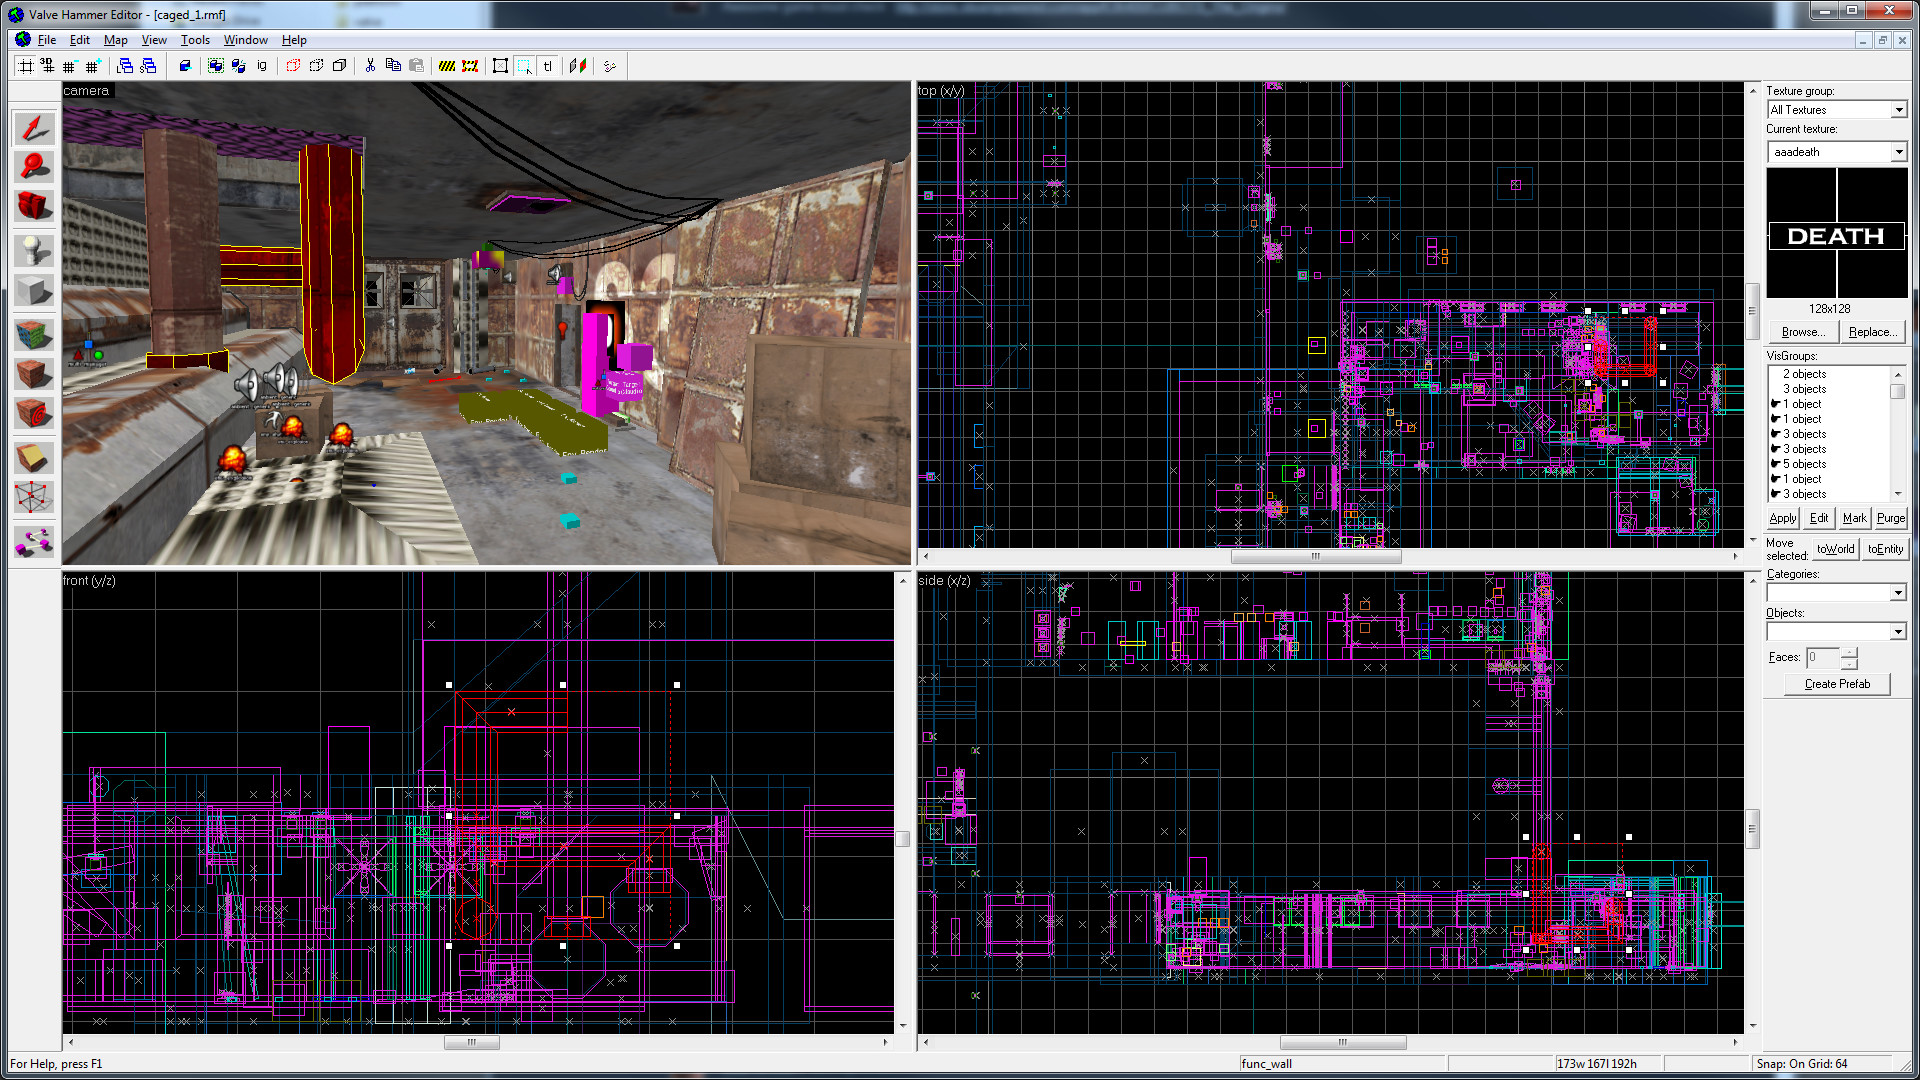
Task: Select the Camera tool
Action: [x=33, y=205]
